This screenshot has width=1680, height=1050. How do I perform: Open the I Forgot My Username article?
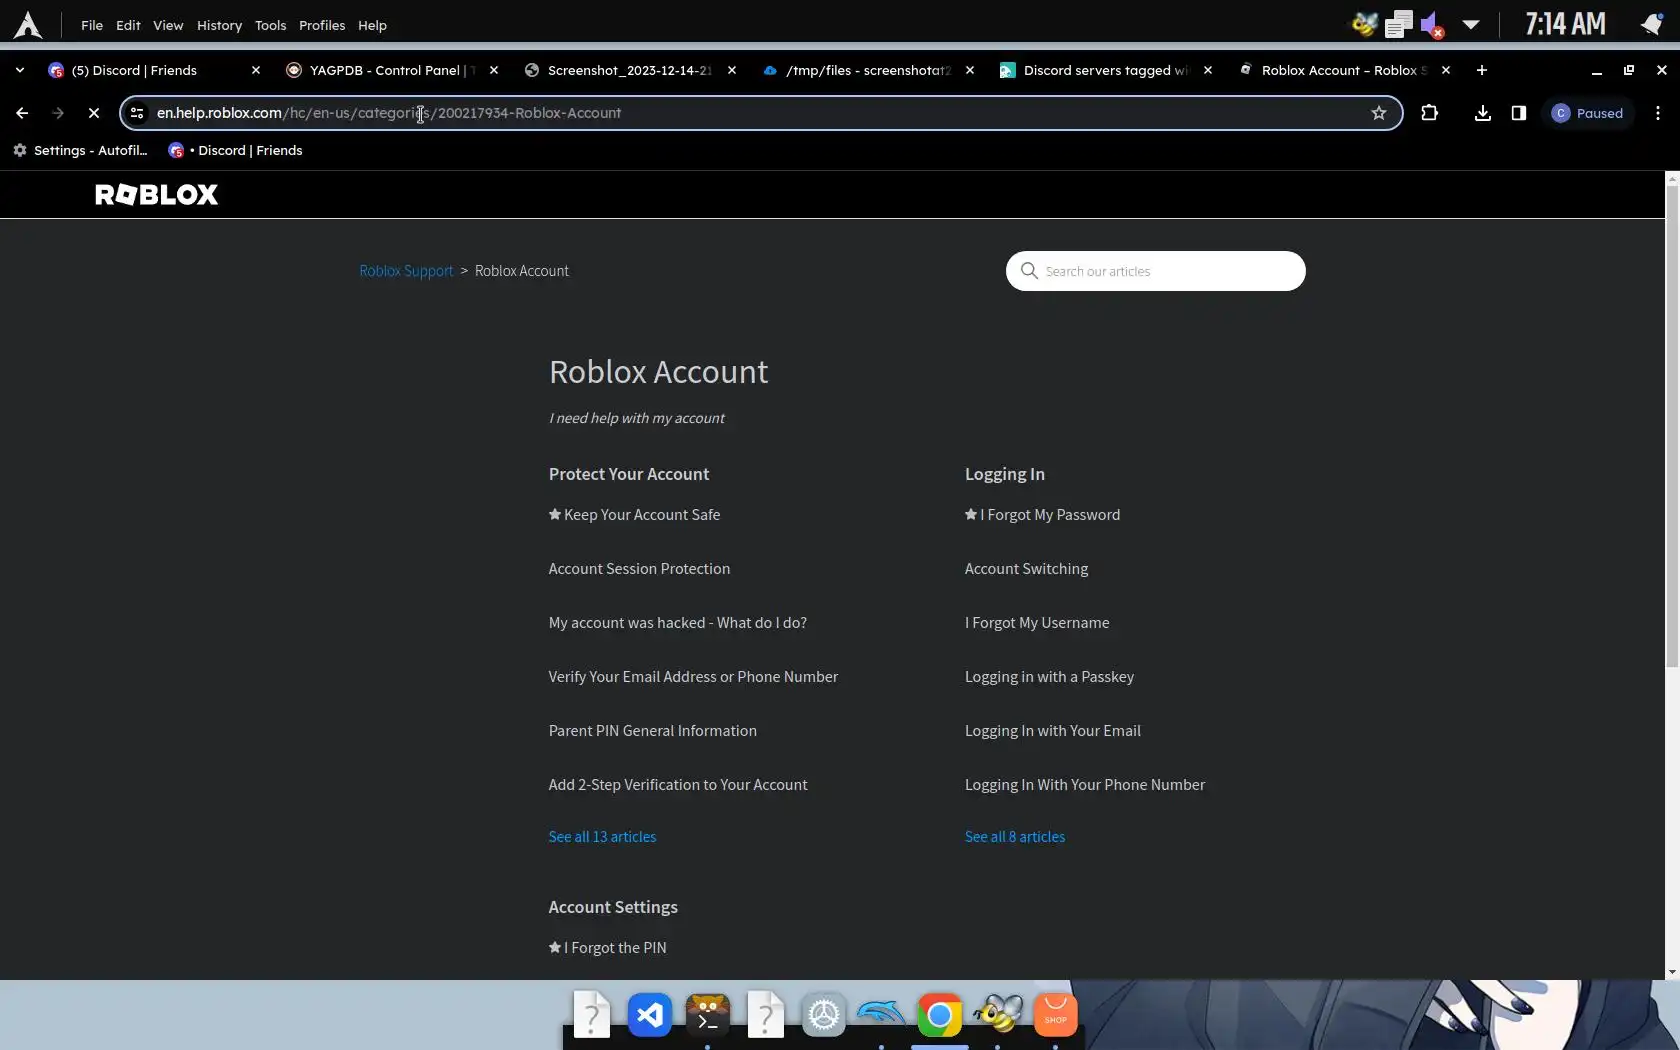tap(1037, 623)
